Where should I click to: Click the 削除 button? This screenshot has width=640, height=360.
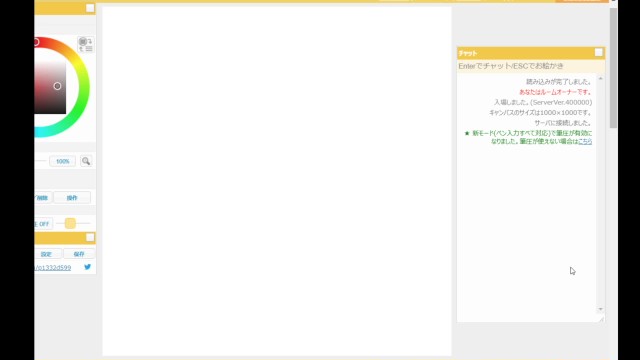point(43,198)
